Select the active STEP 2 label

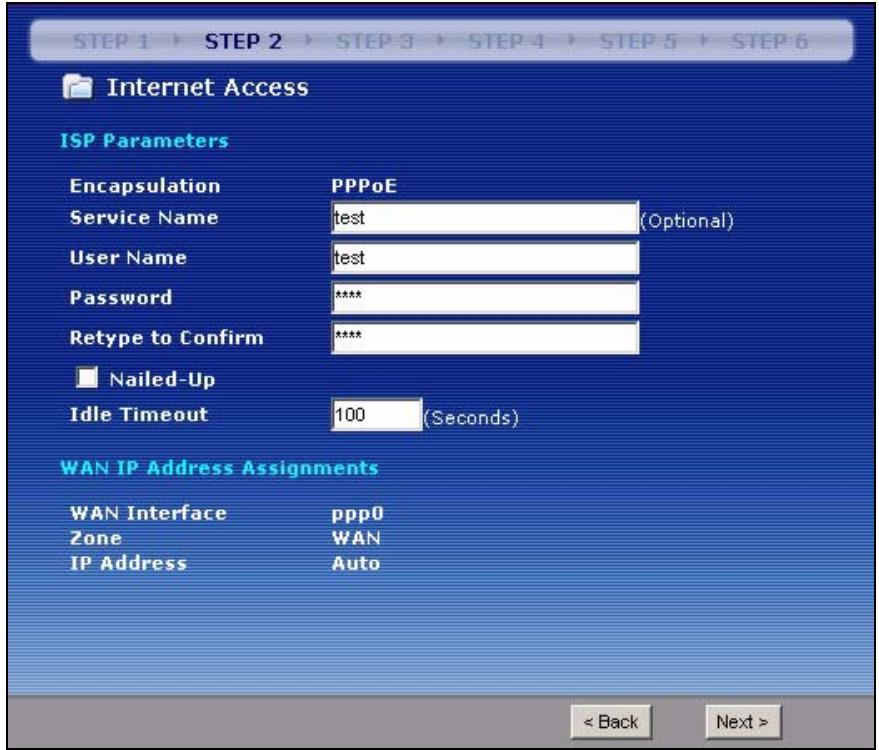pos(243,41)
